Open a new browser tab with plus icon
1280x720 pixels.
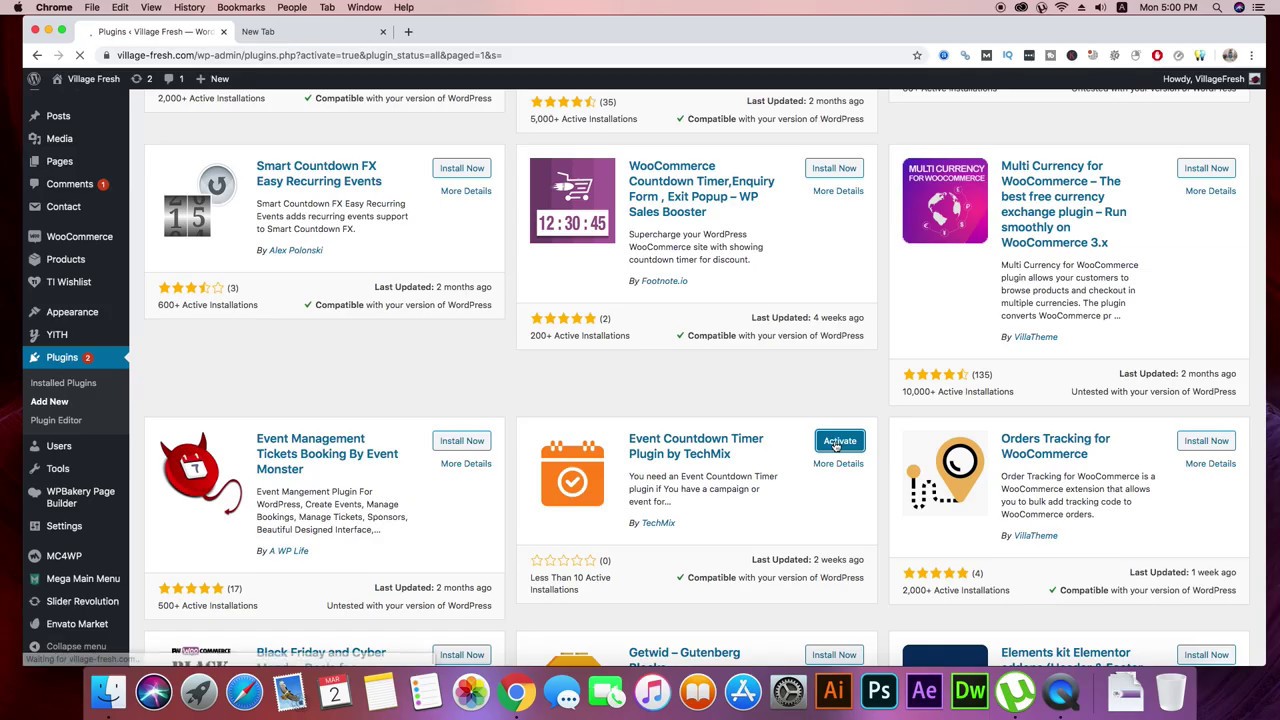[x=408, y=31]
